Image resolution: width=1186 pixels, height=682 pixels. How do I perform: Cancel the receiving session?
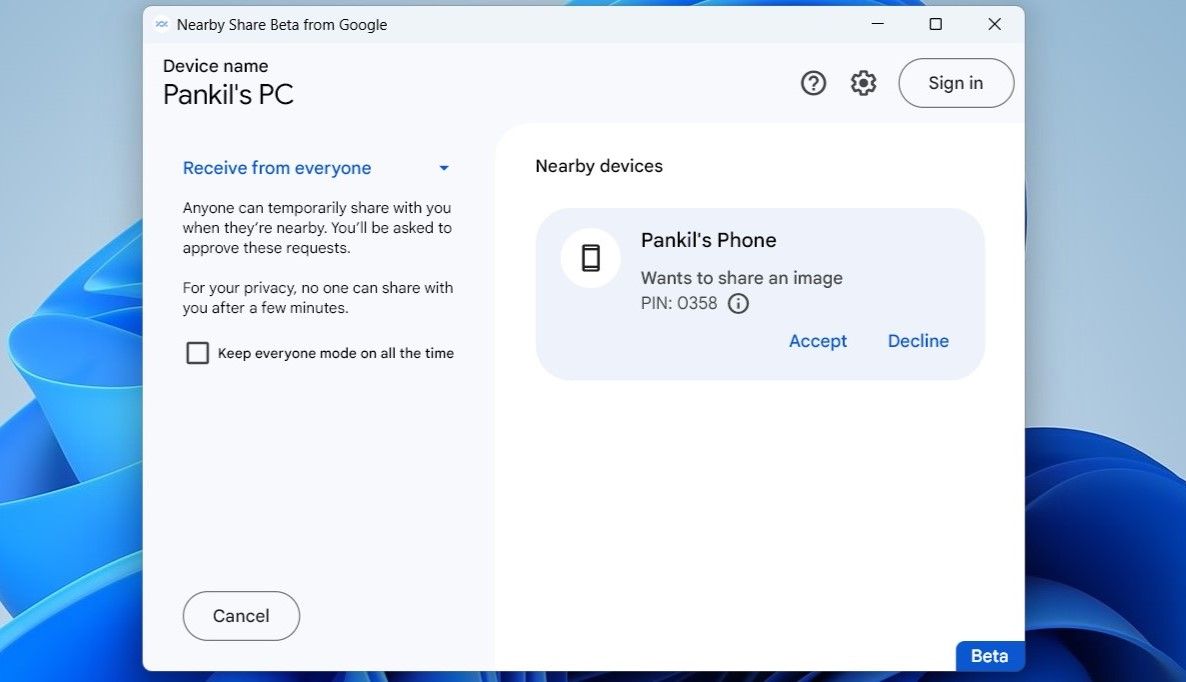(x=240, y=616)
